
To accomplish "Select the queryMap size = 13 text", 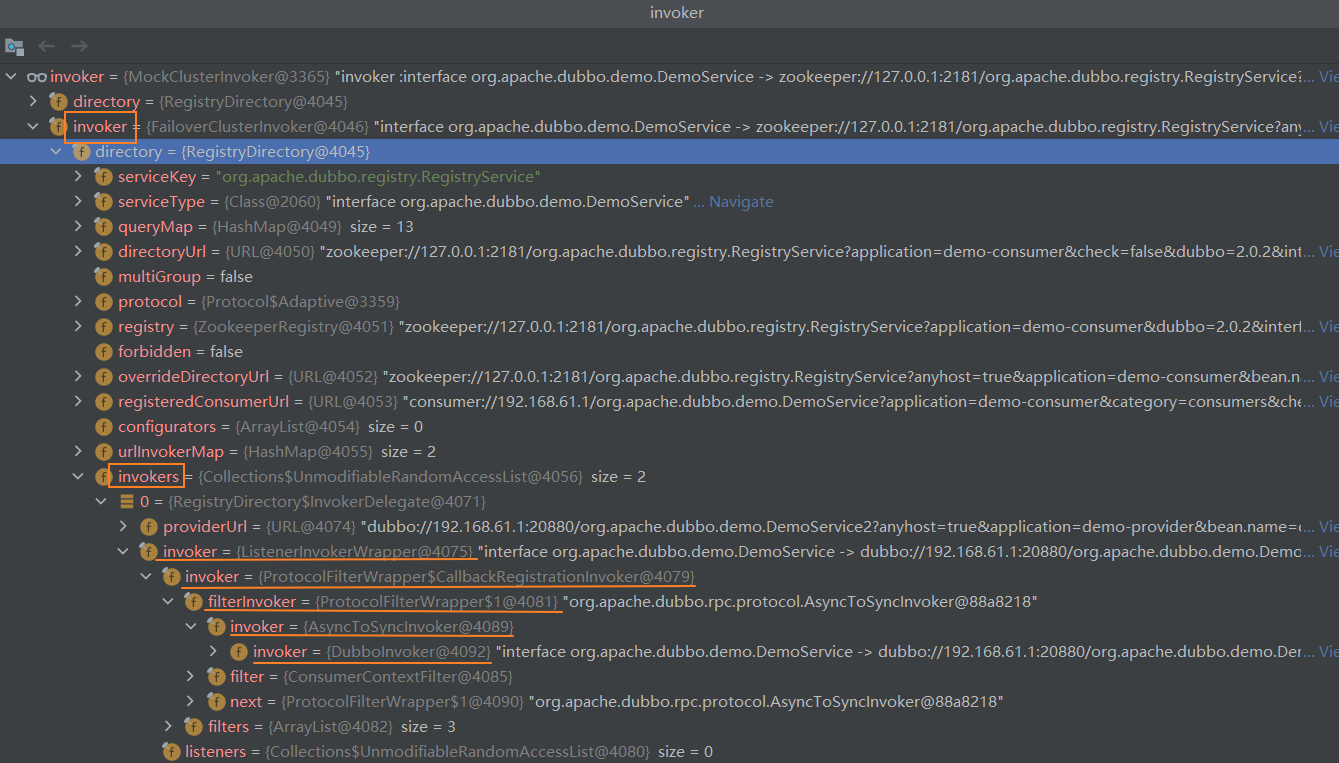I will coord(382,227).
